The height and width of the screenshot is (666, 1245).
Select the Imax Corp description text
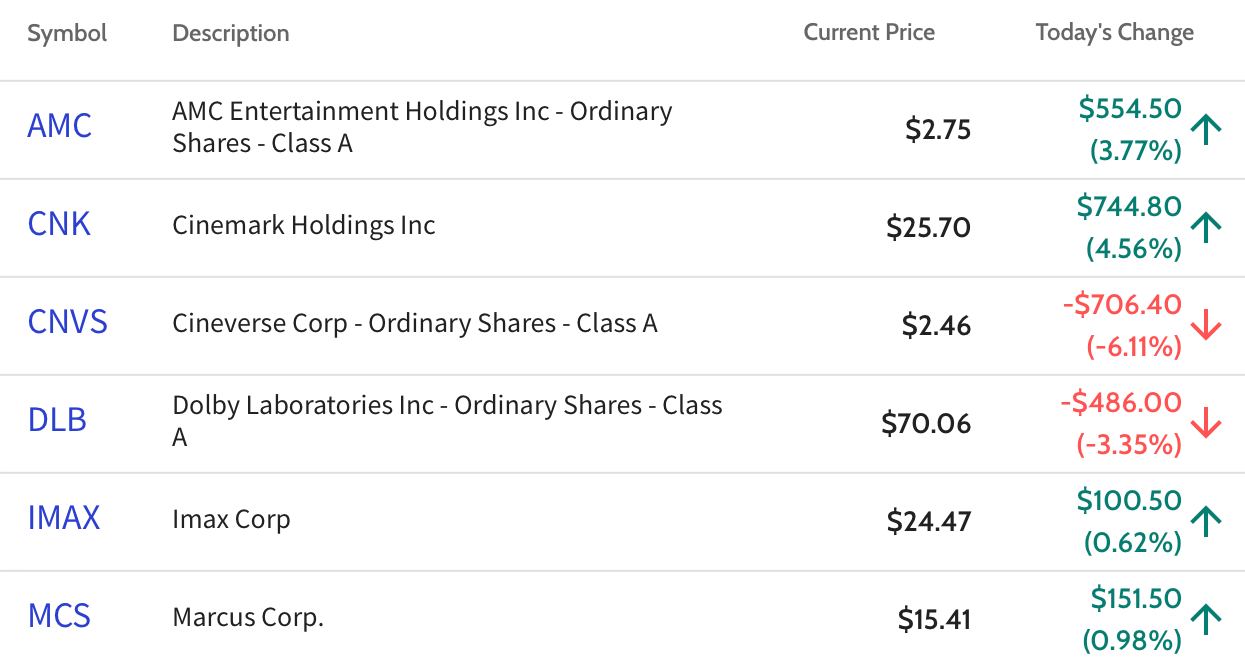click(232, 520)
